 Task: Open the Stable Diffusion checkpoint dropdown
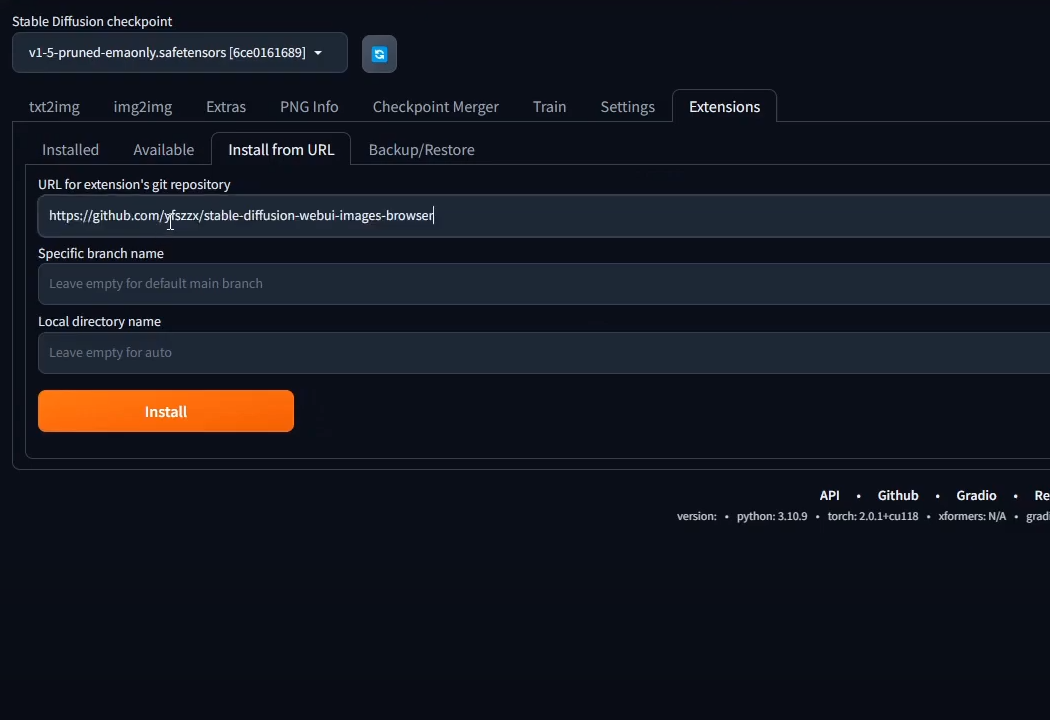[x=179, y=53]
